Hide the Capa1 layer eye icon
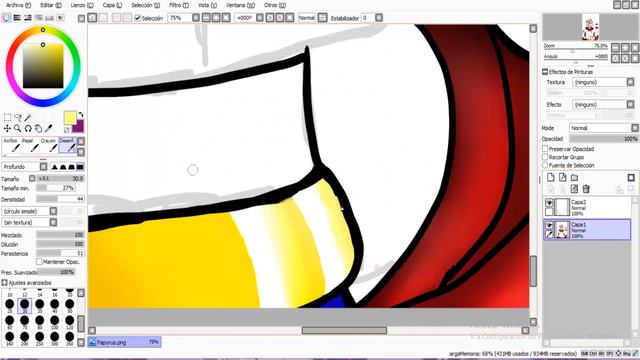This screenshot has width=640, height=360. [x=549, y=225]
